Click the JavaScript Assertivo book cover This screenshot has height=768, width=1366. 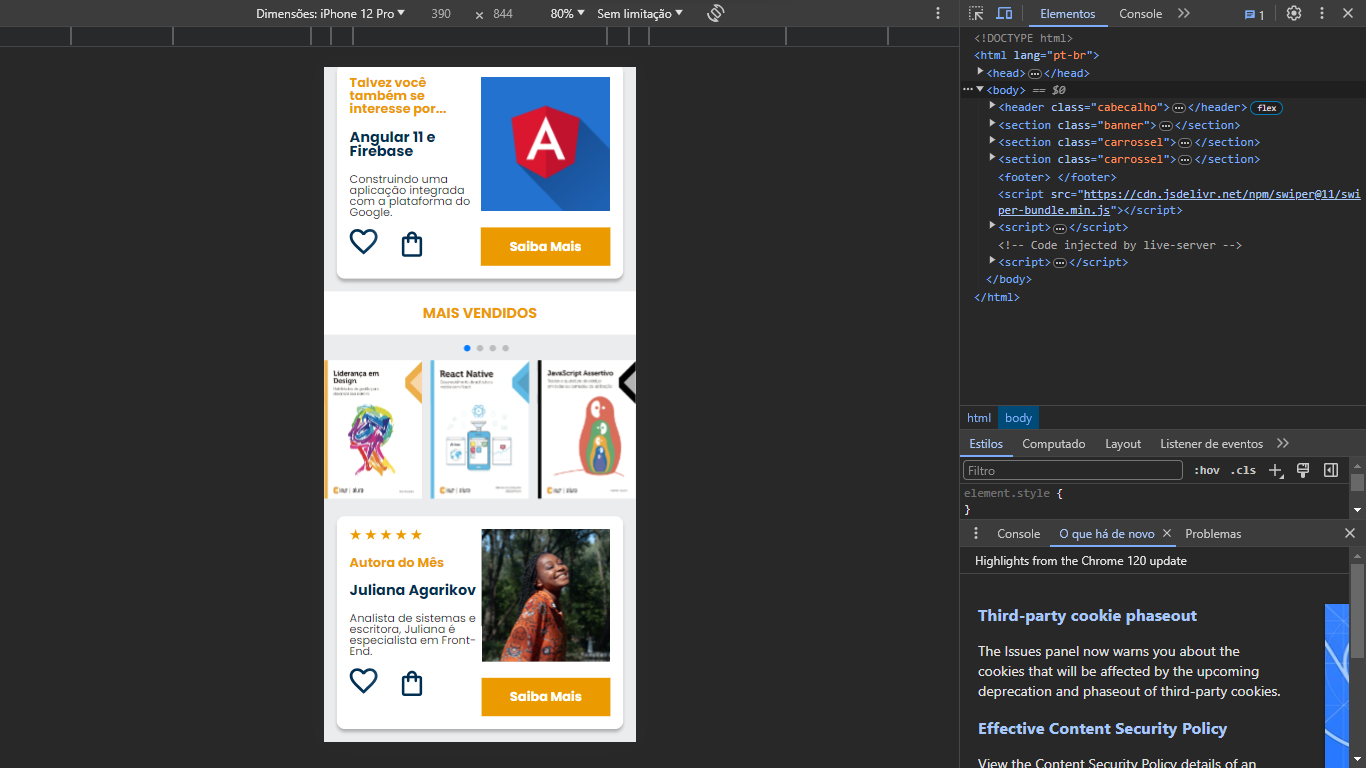click(587, 430)
